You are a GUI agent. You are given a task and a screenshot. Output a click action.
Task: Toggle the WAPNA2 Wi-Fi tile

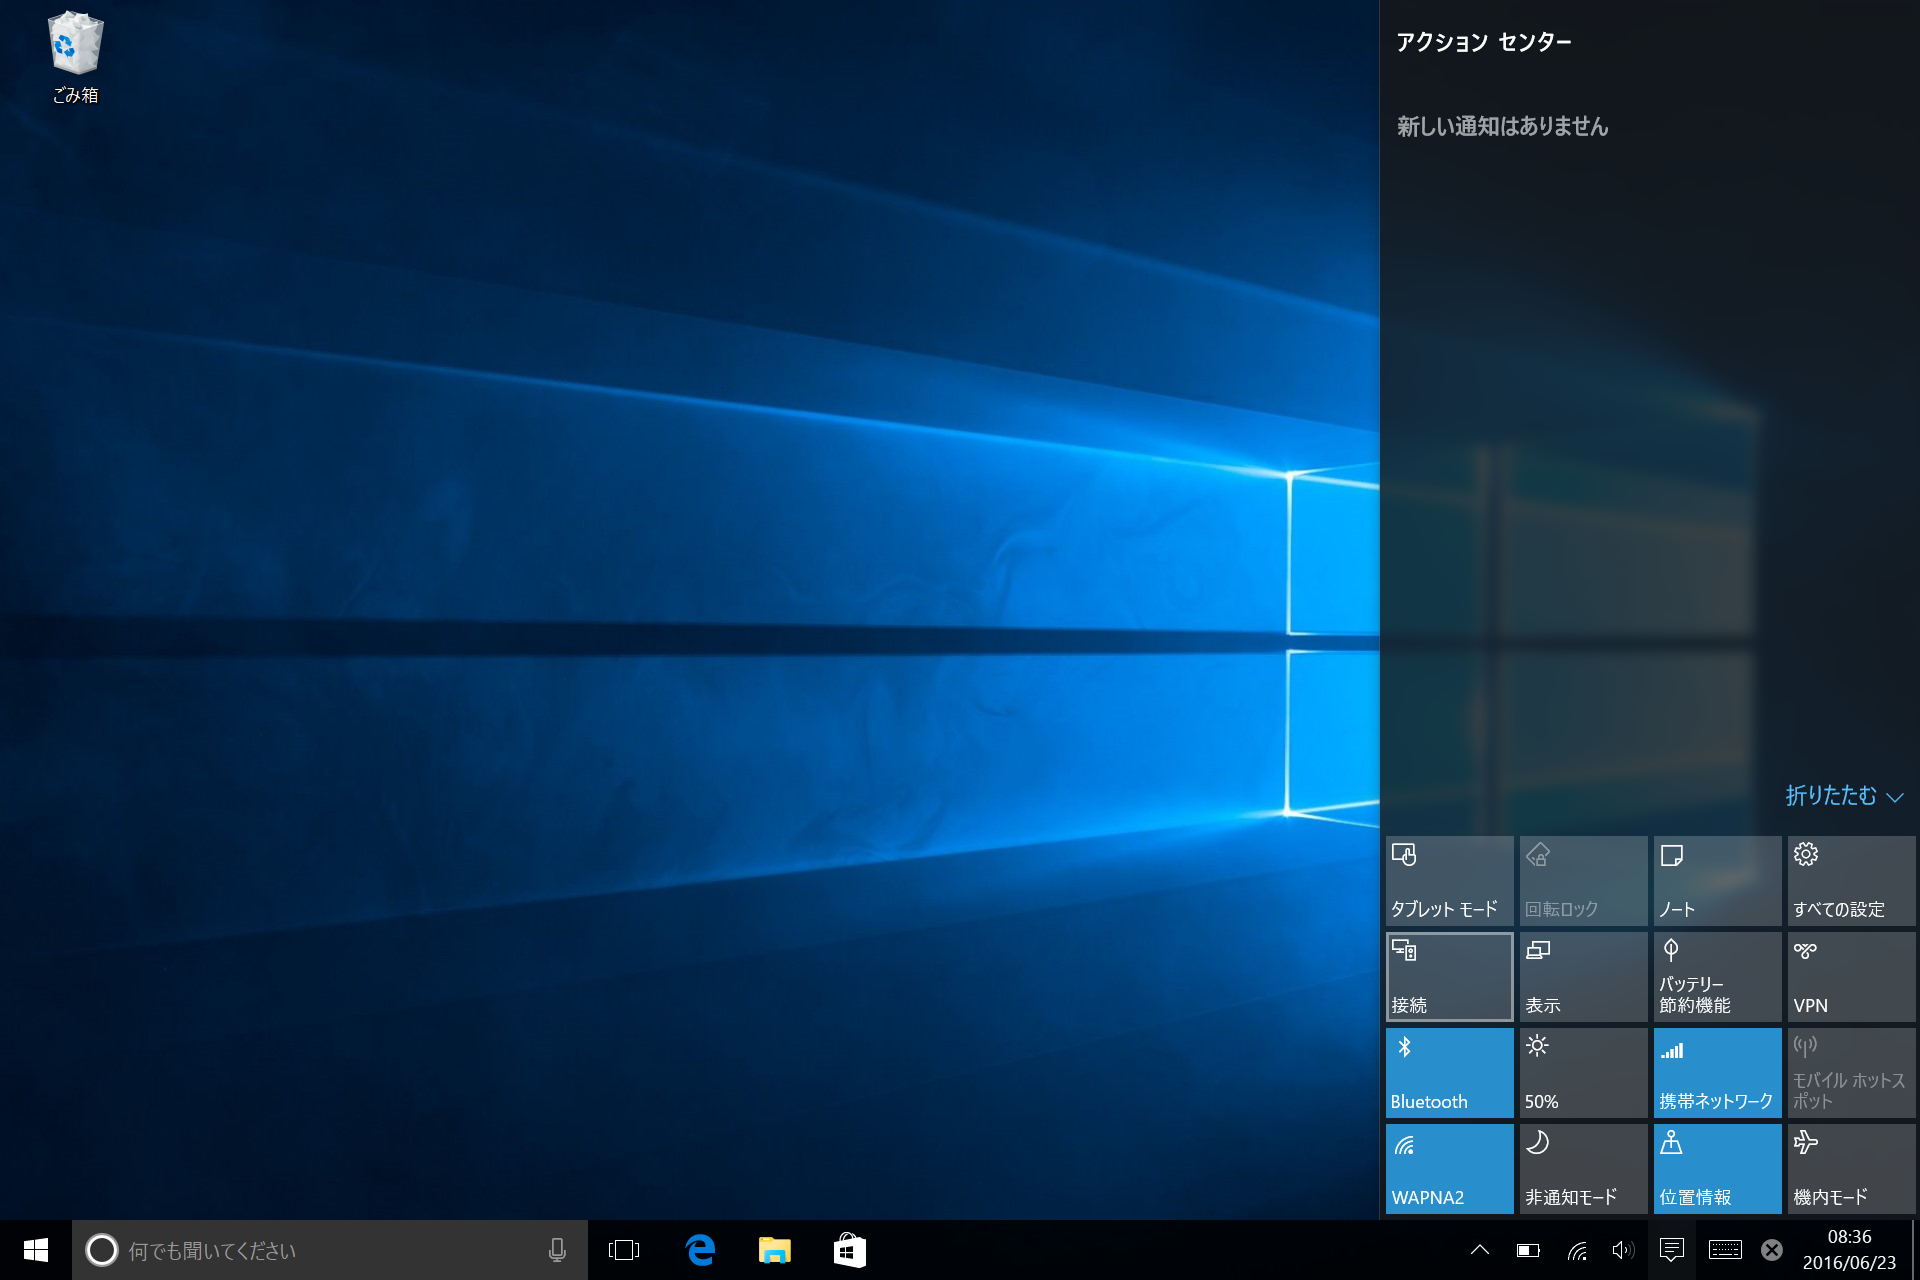tap(1449, 1169)
